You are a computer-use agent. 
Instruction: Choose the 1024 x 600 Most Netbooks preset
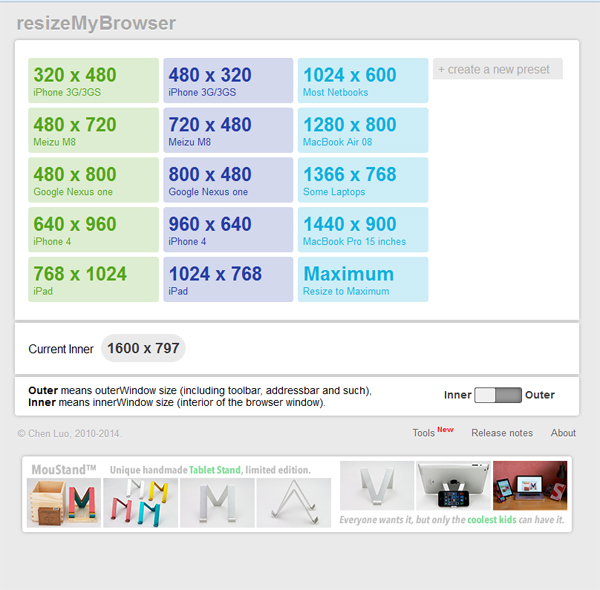point(363,80)
